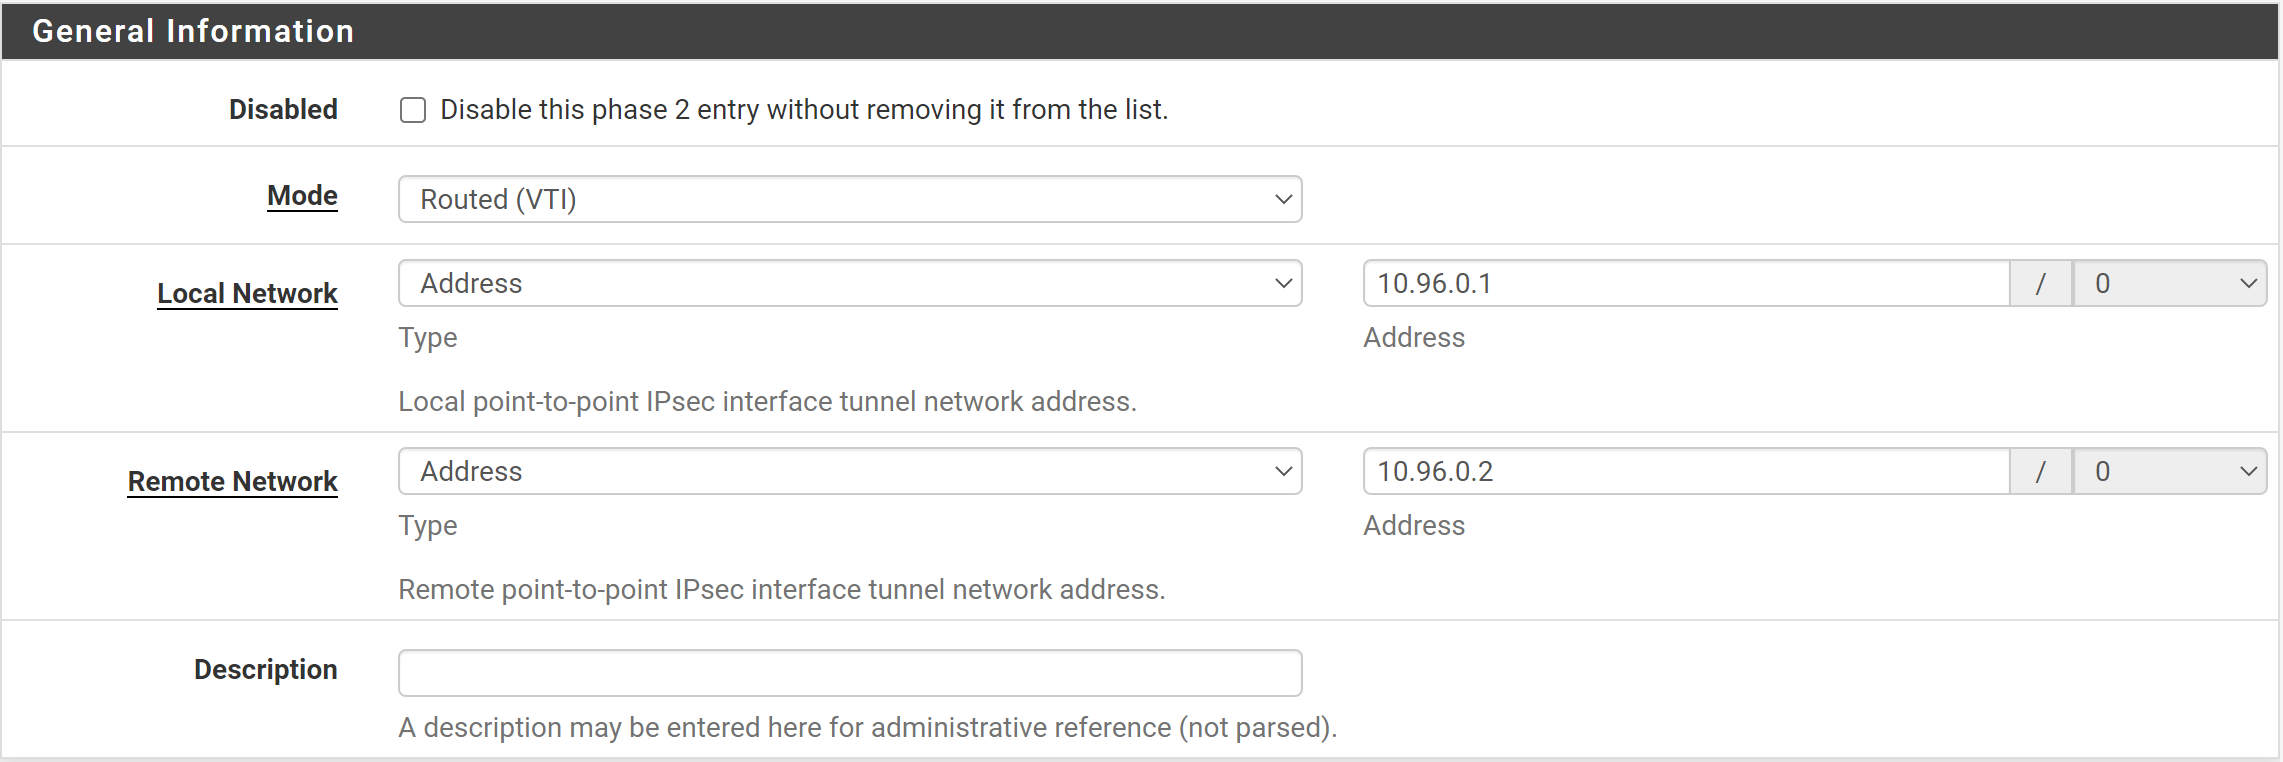Screen dimensions: 2283x762
Task: Click the Description row label
Action: (x=265, y=670)
